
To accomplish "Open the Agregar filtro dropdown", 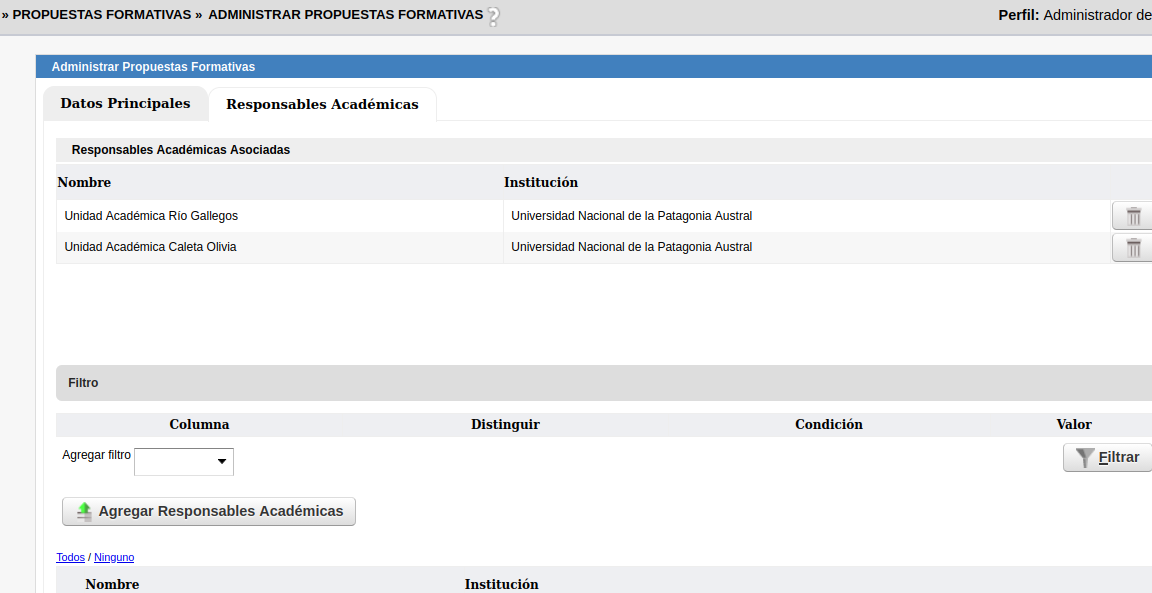I will (x=184, y=462).
